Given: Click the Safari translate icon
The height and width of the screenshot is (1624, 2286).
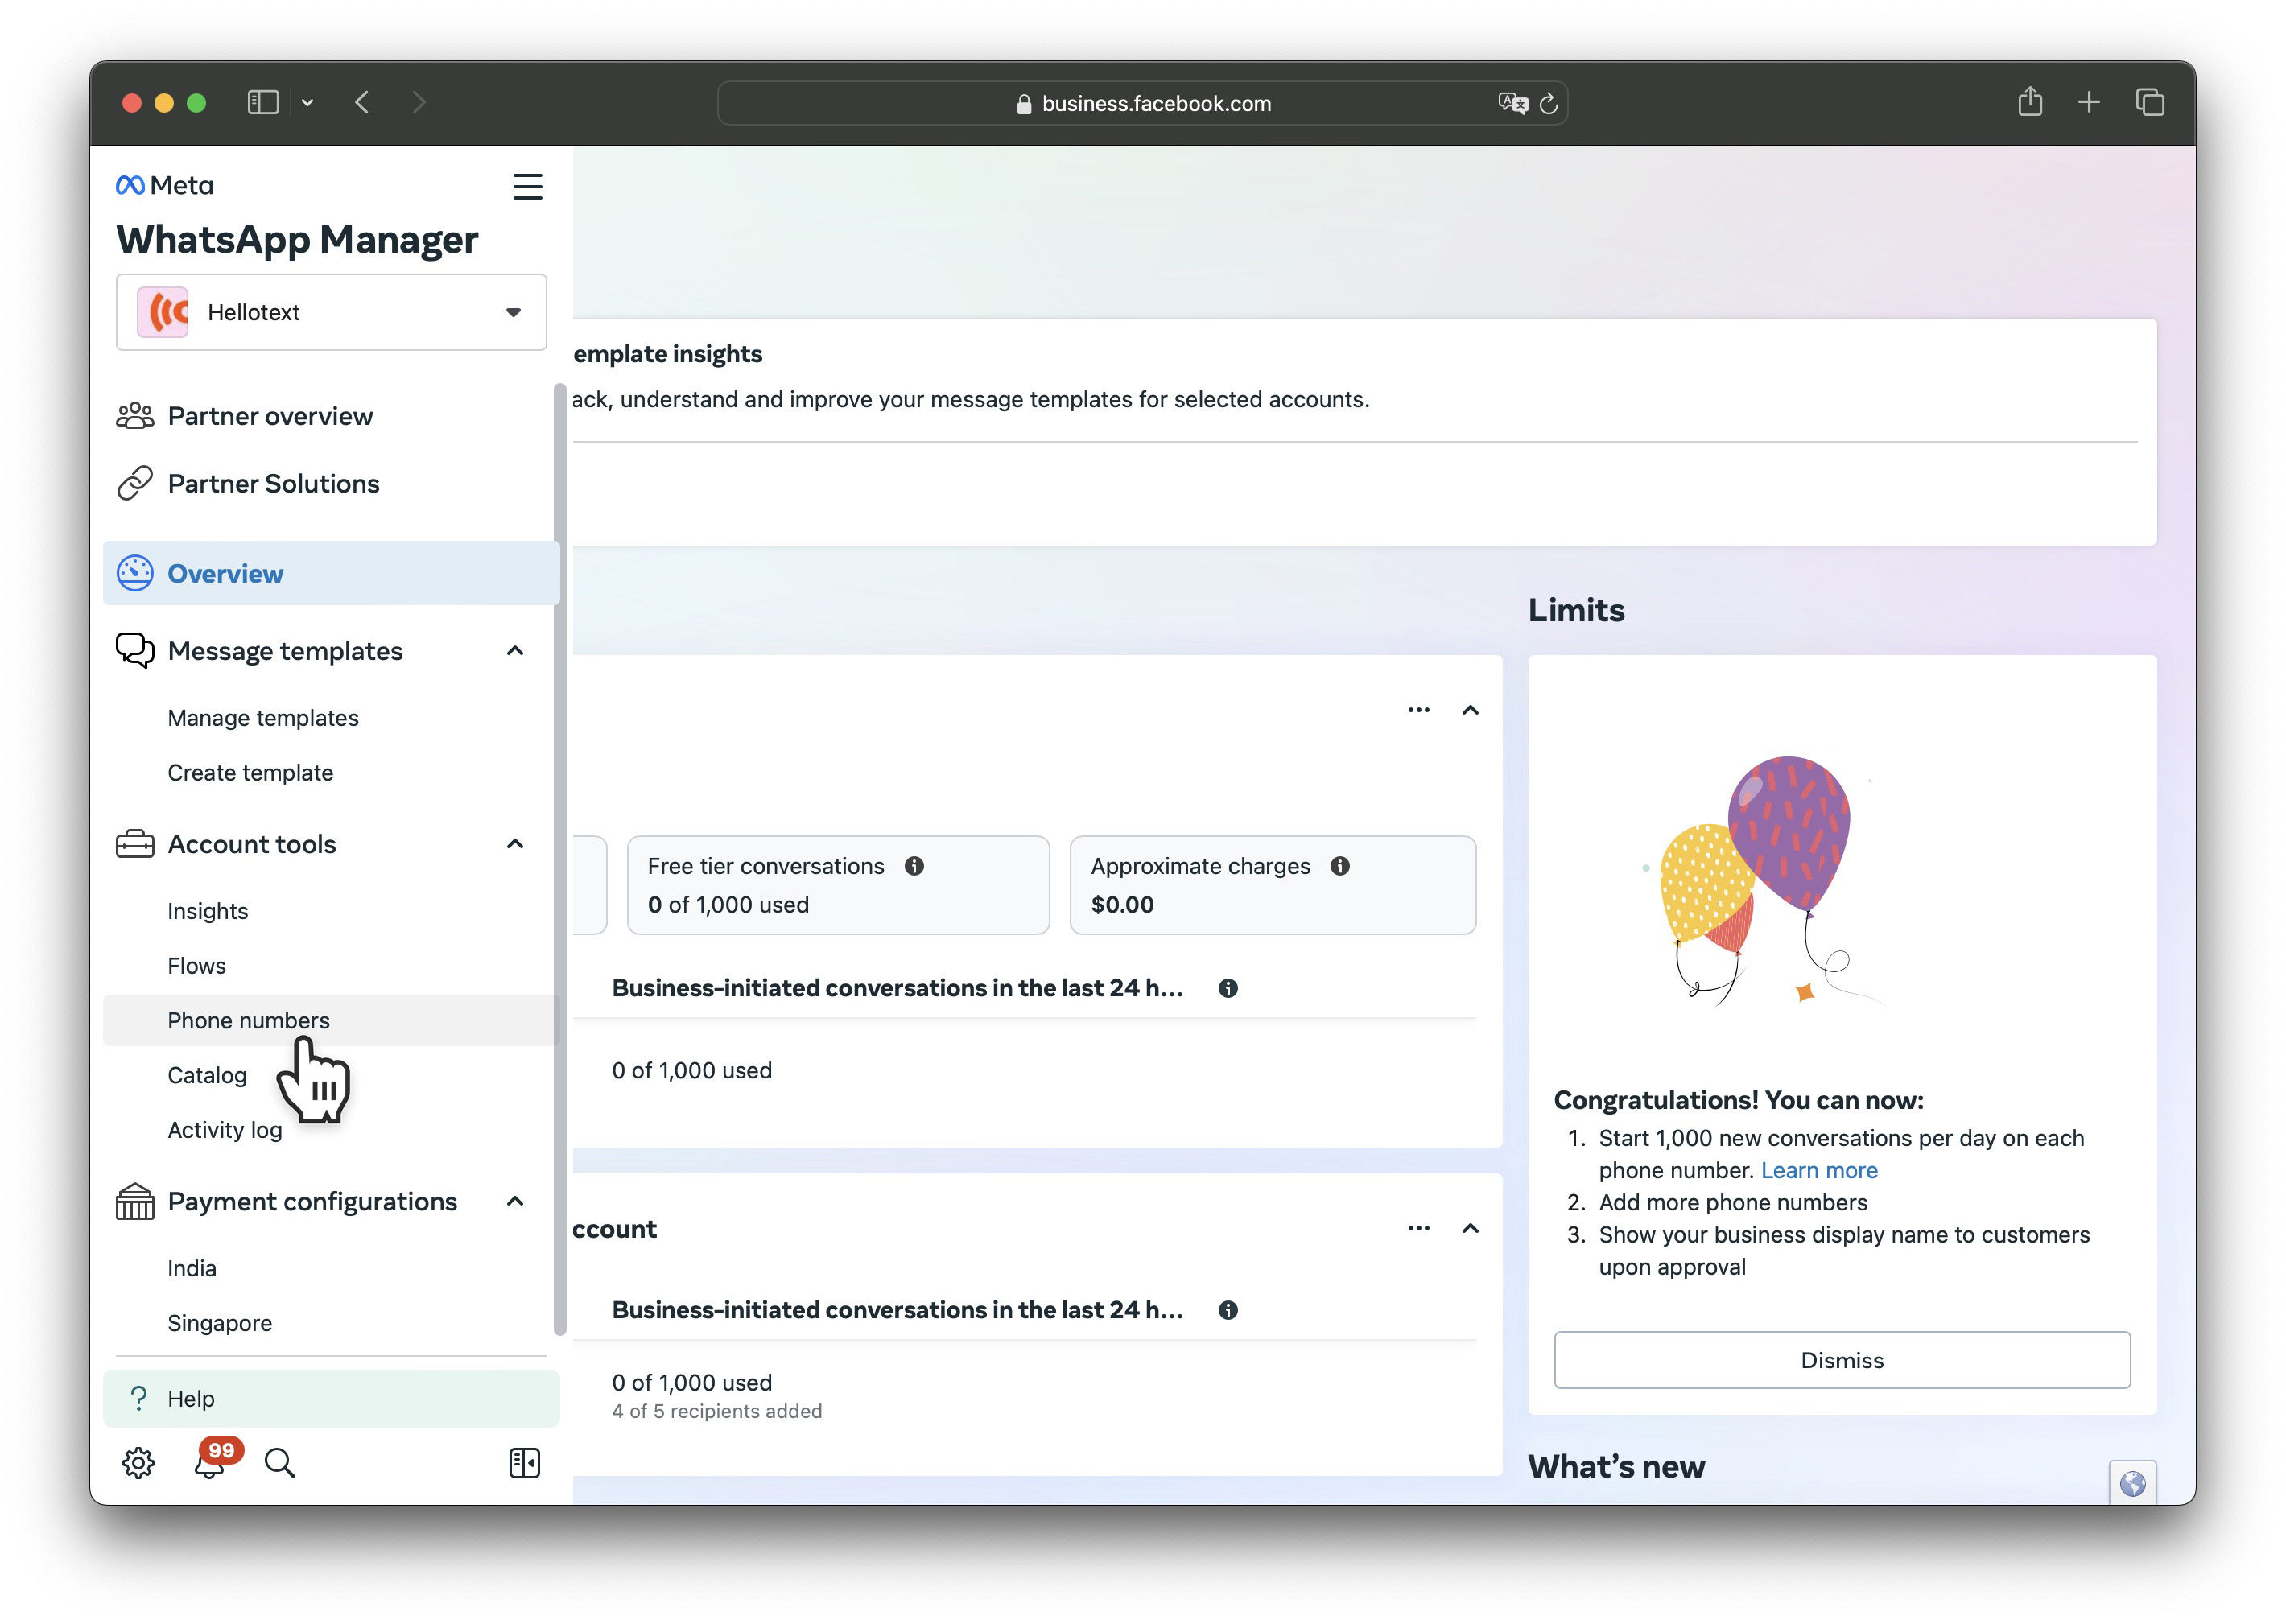Looking at the screenshot, I should pyautogui.click(x=1513, y=103).
